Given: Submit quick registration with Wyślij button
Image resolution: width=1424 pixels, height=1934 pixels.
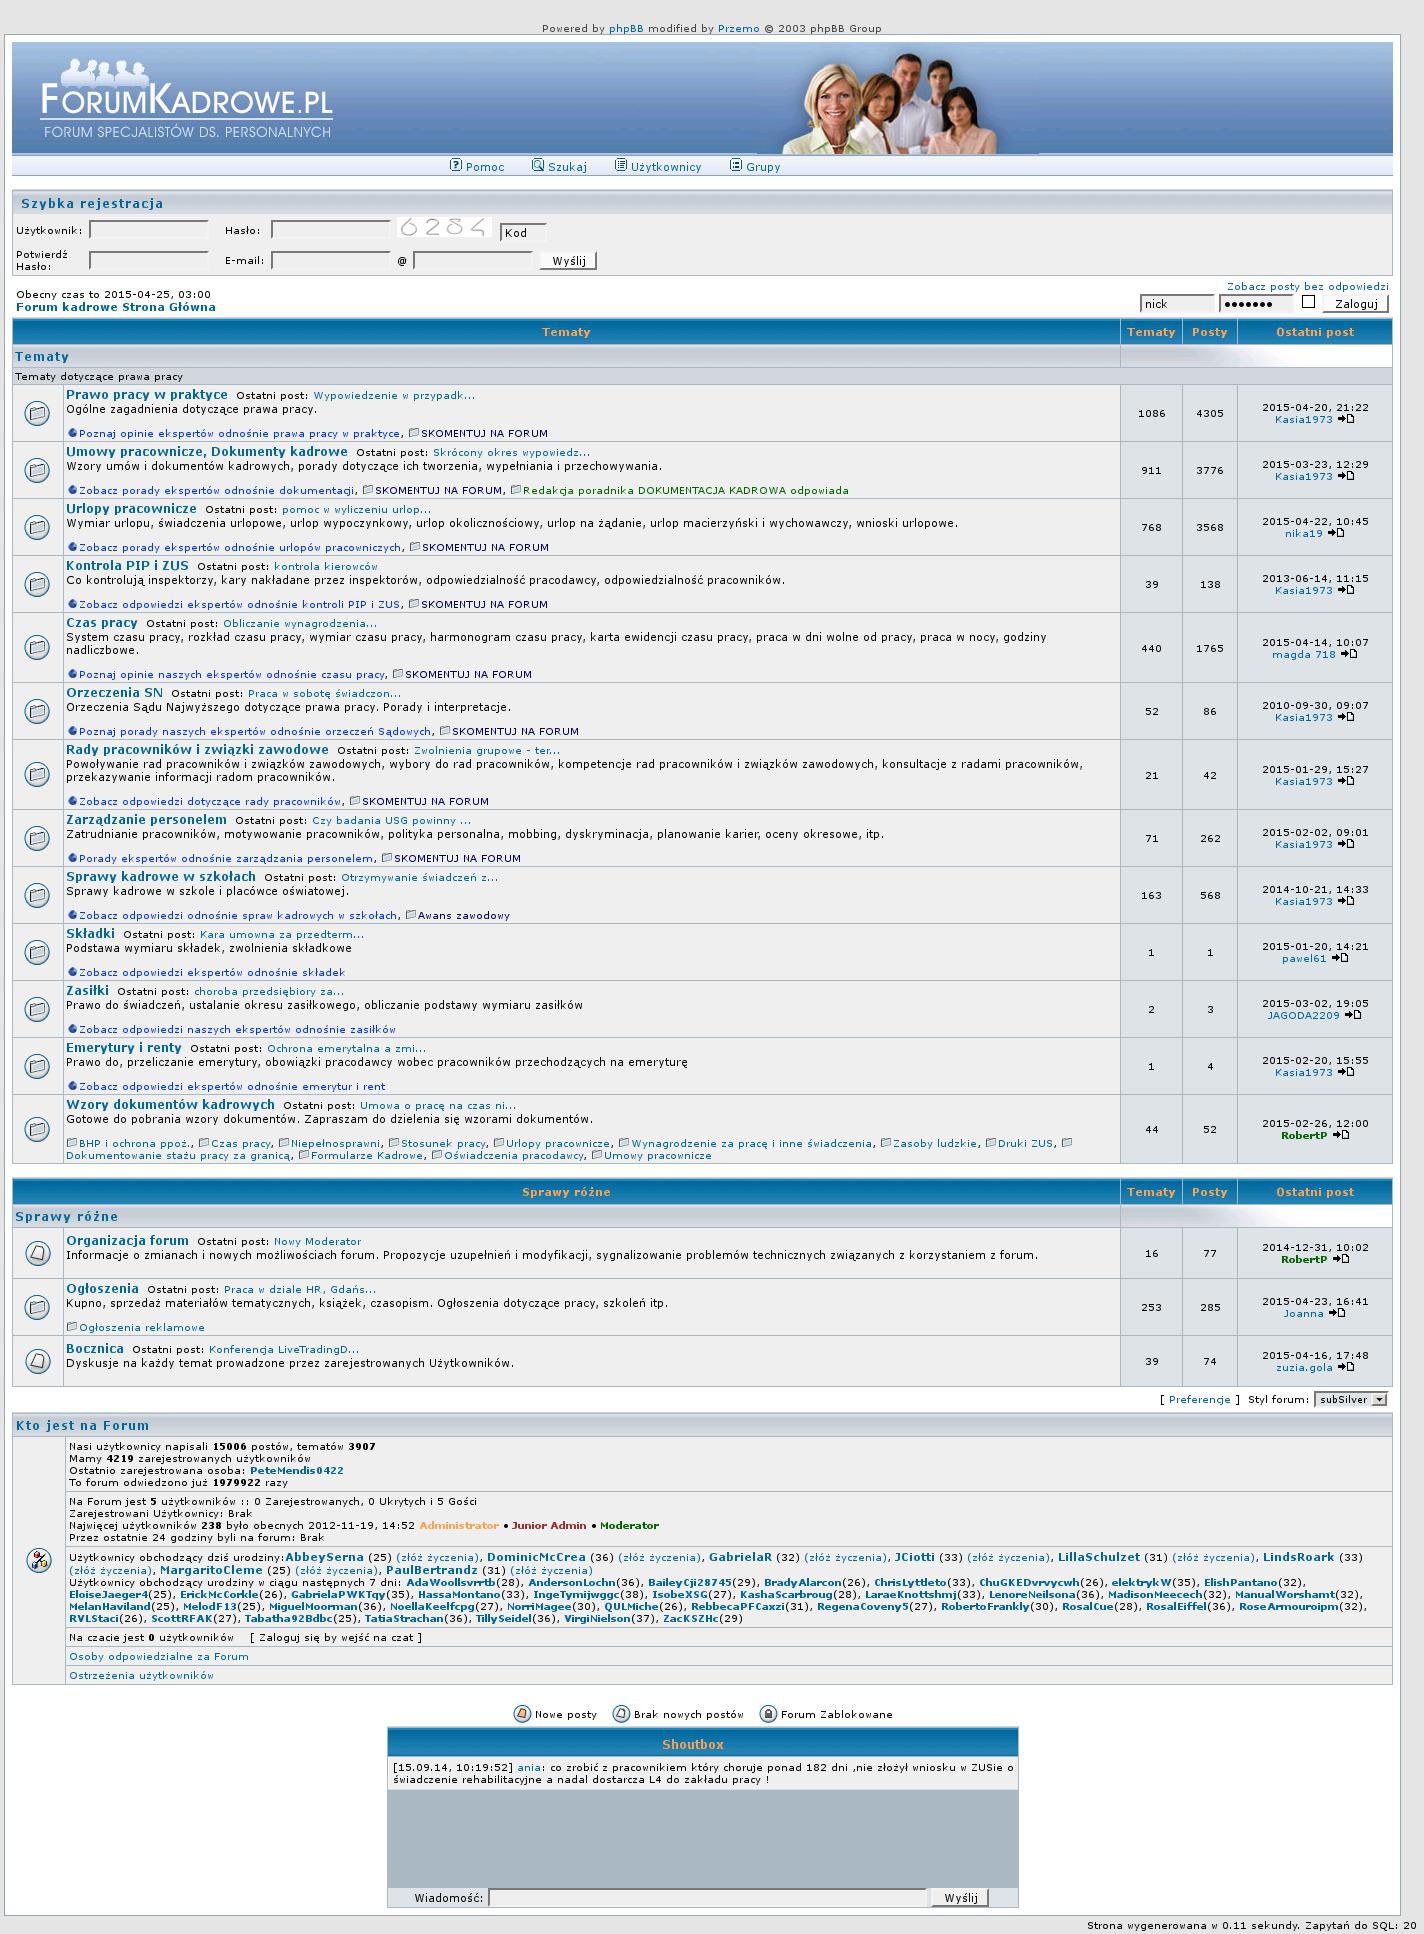Looking at the screenshot, I should [568, 261].
